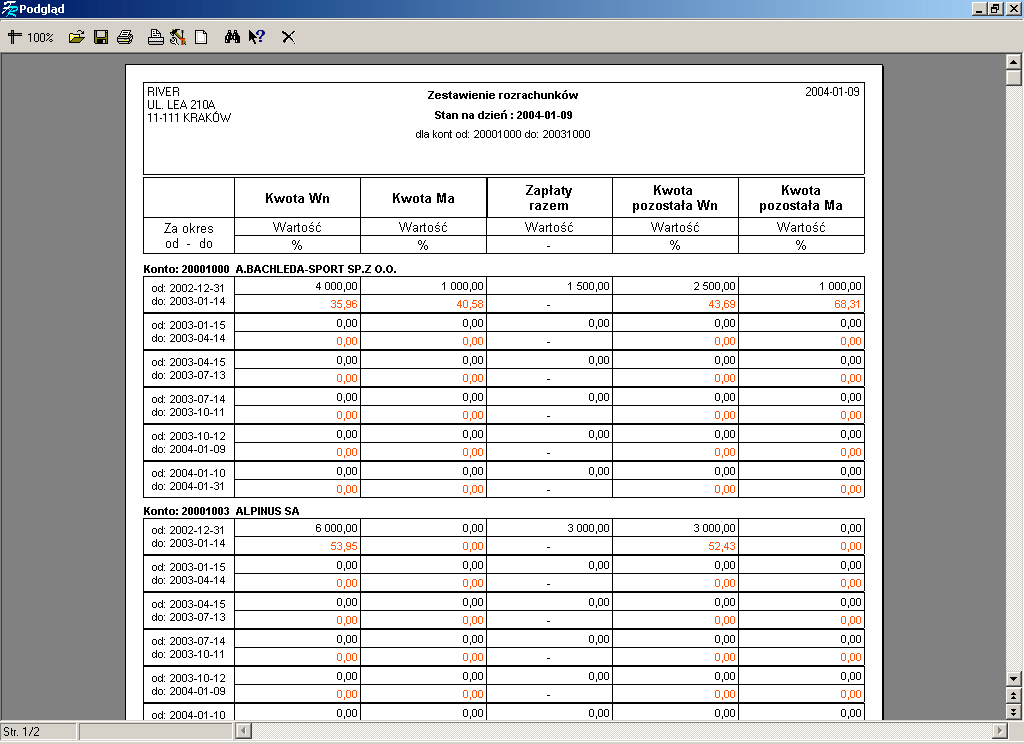Click the red percentage '53,95'

click(x=344, y=546)
